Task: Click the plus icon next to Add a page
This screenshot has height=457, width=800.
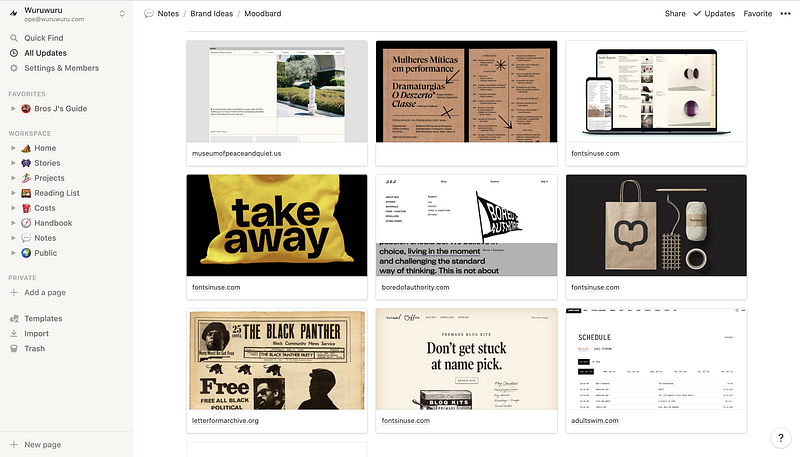Action: click(14, 293)
